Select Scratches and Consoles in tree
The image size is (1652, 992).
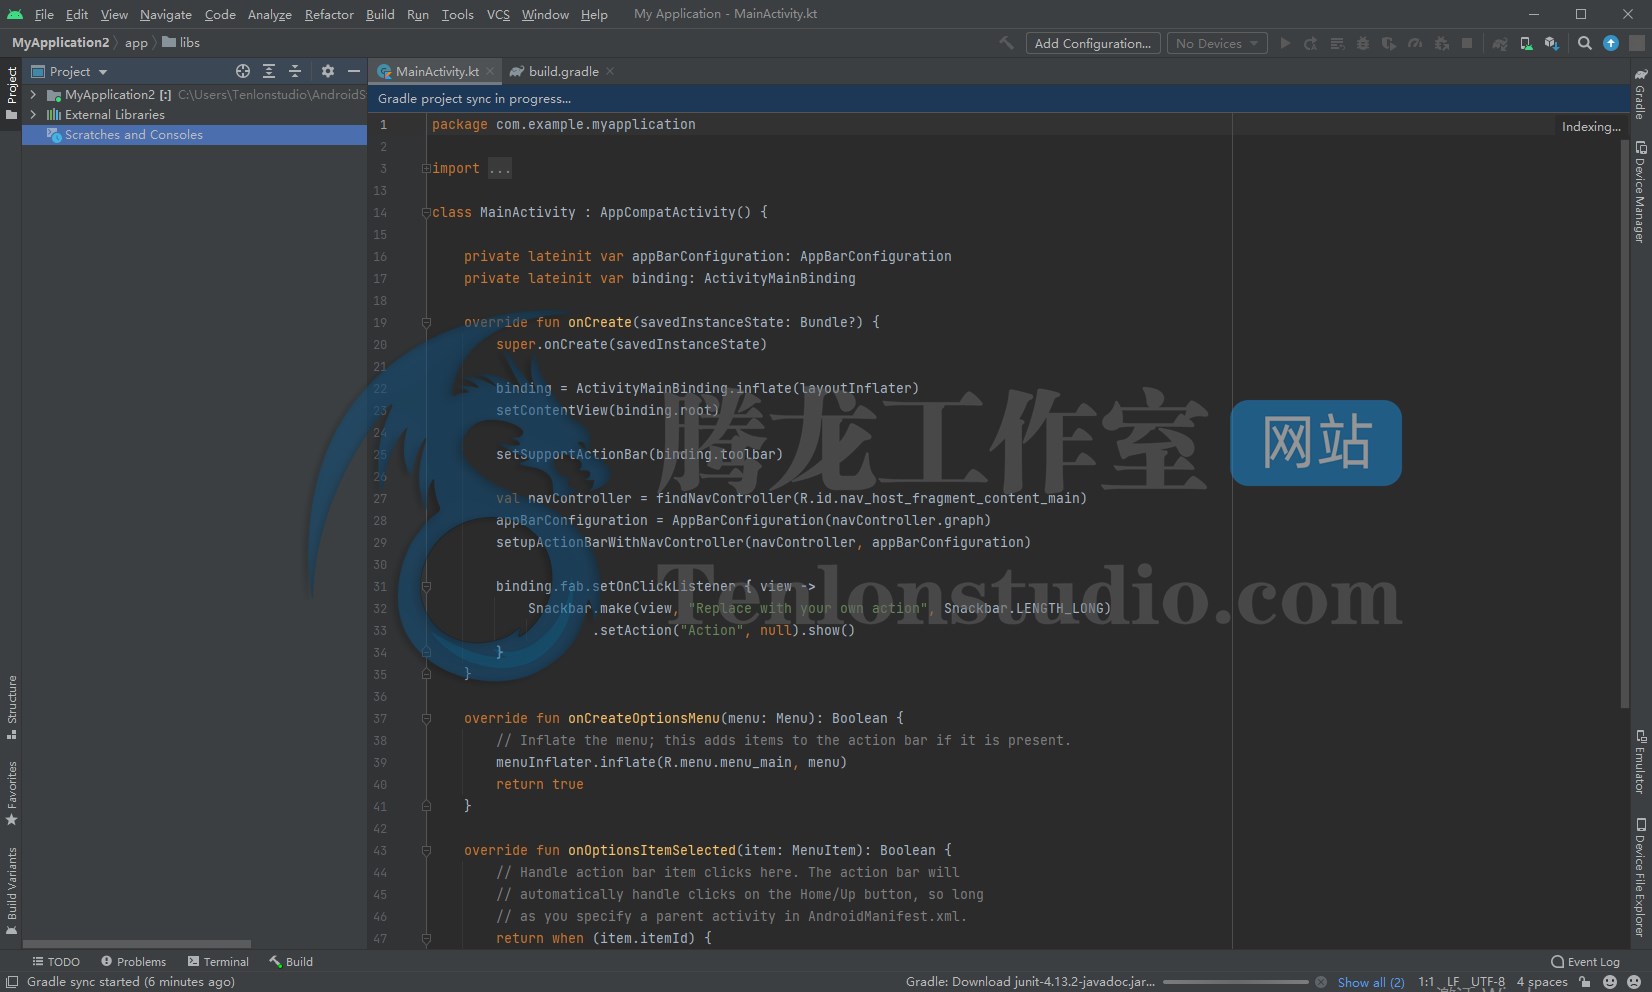(194, 135)
